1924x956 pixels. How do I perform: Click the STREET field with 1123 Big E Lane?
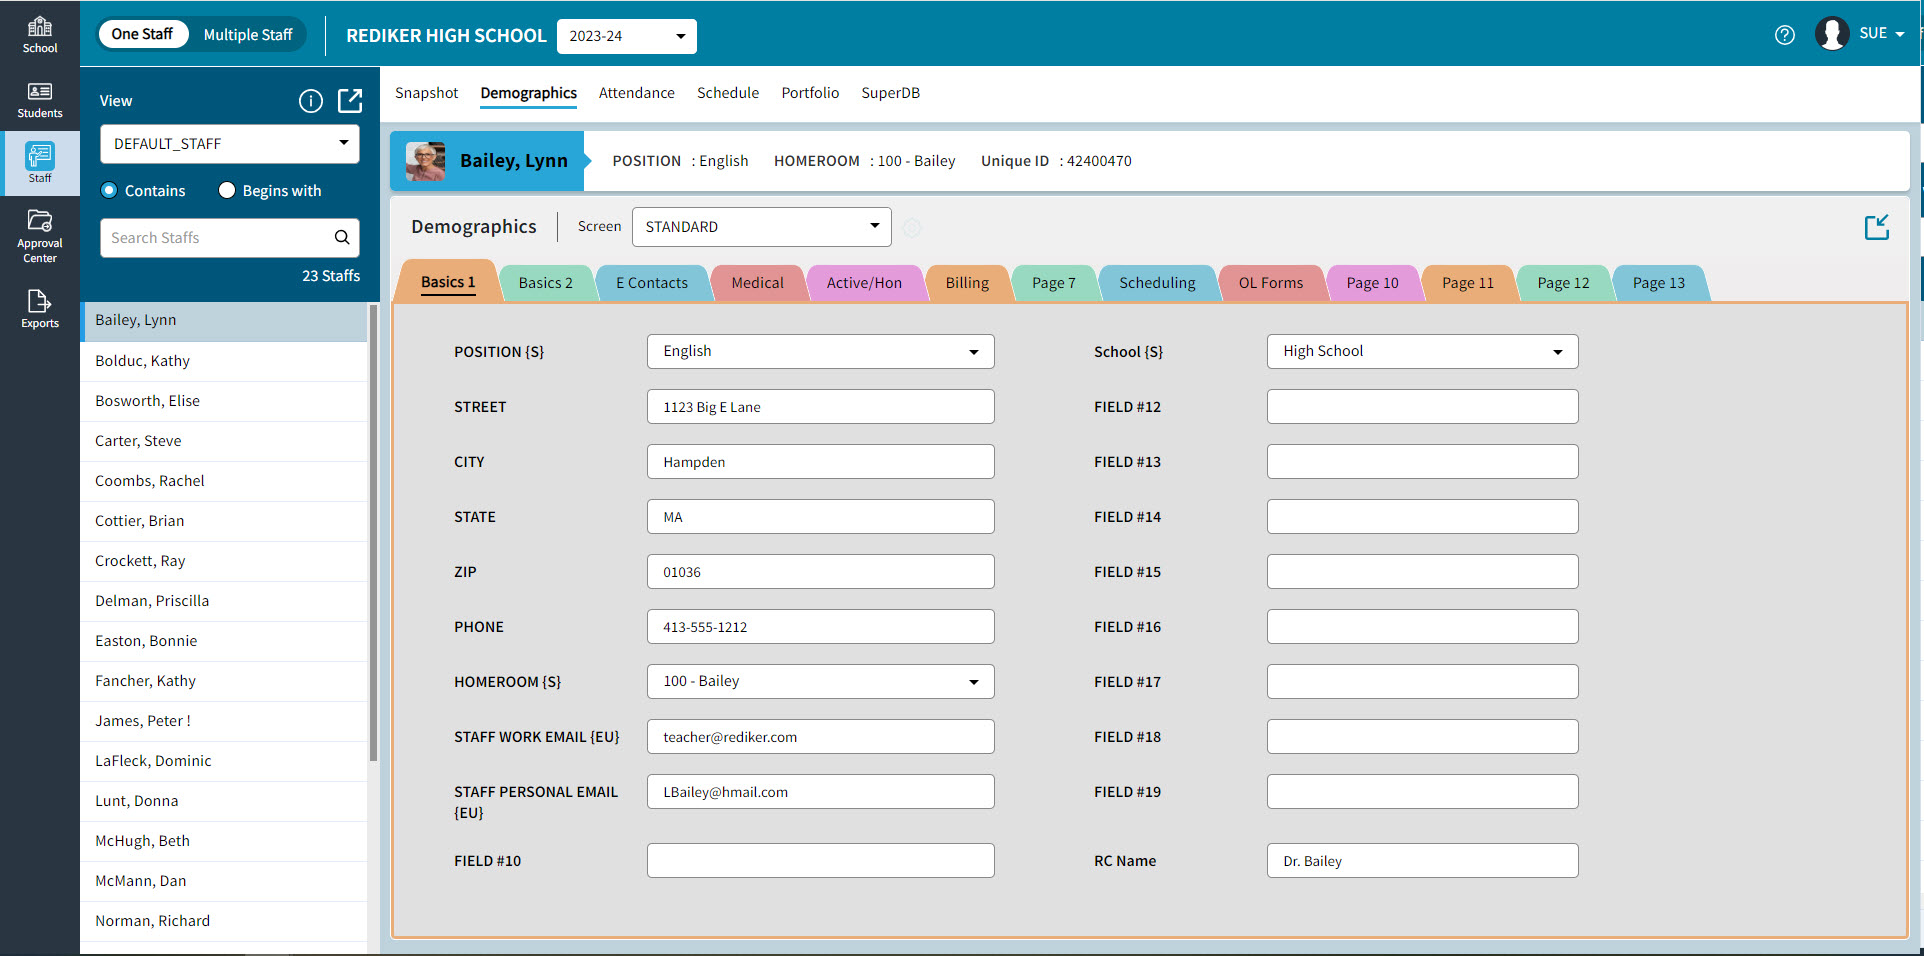[x=820, y=407]
